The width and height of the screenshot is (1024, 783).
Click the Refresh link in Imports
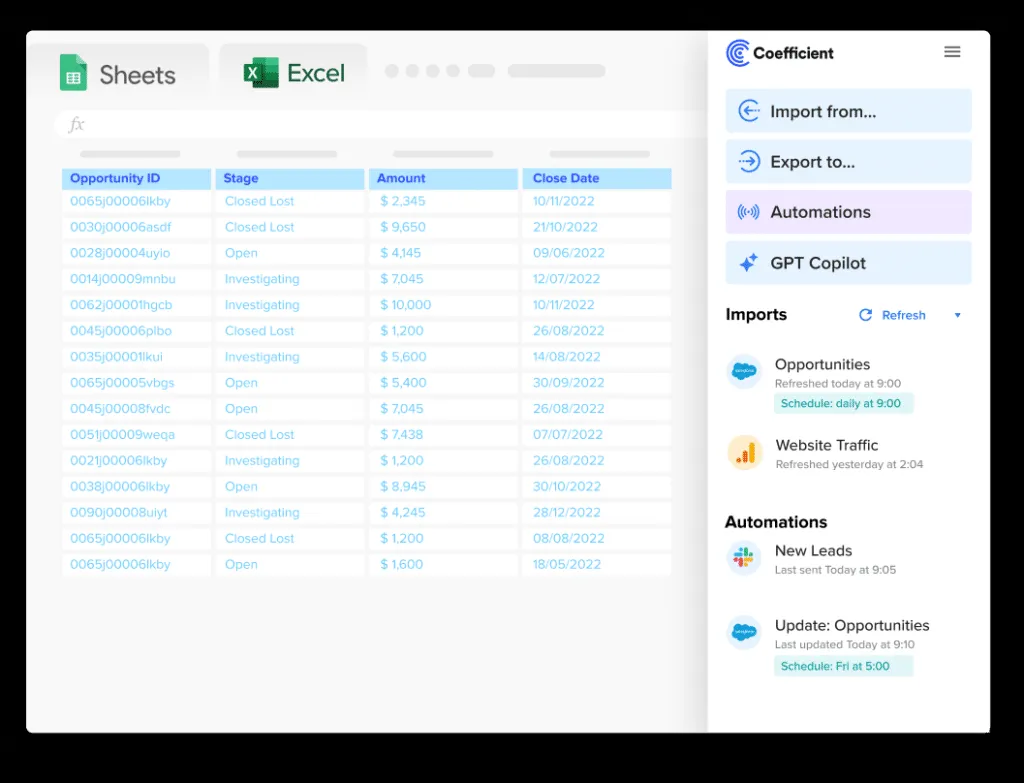[903, 315]
